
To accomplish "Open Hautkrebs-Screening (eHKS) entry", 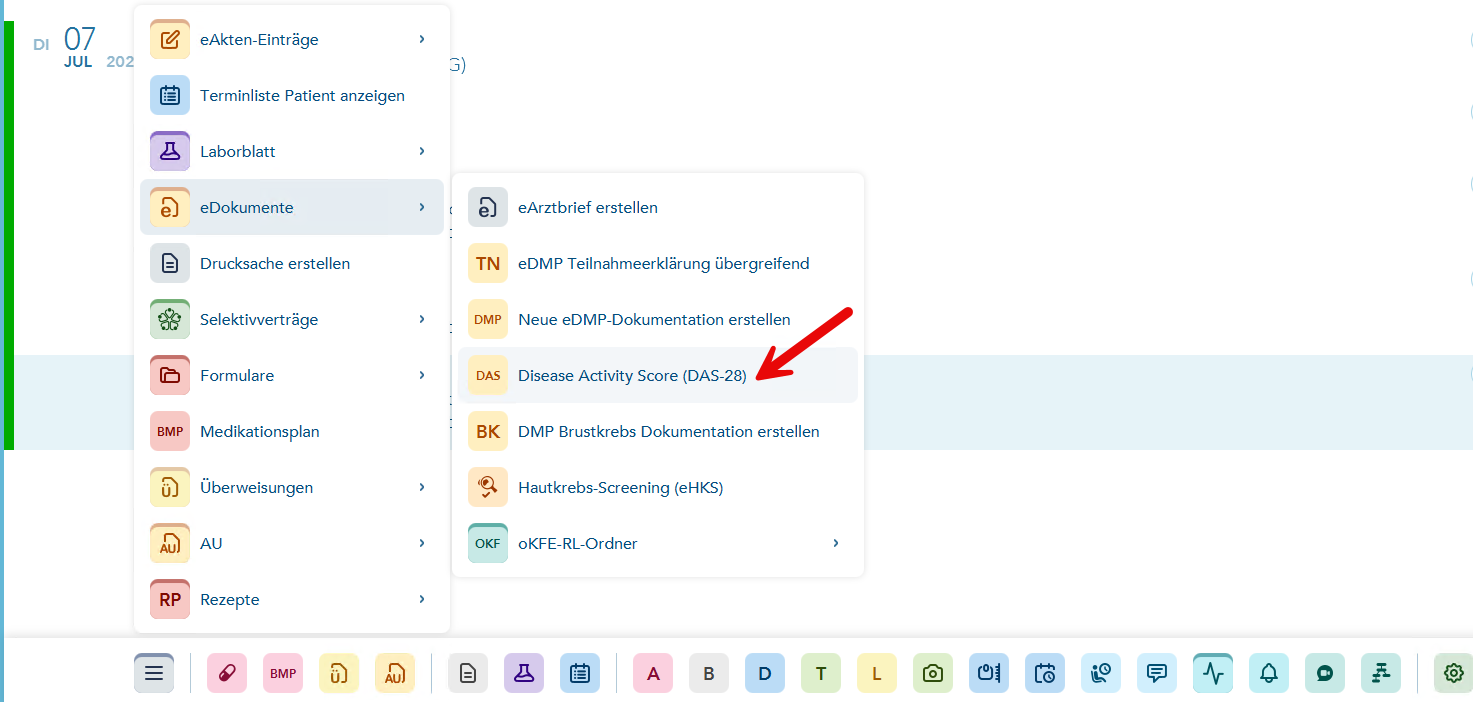I will point(658,487).
